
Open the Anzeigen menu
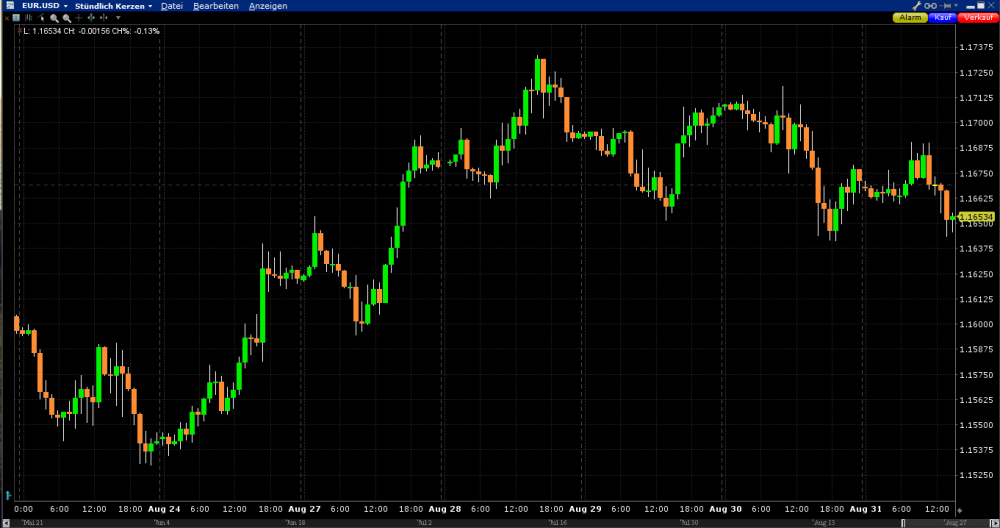click(x=268, y=6)
